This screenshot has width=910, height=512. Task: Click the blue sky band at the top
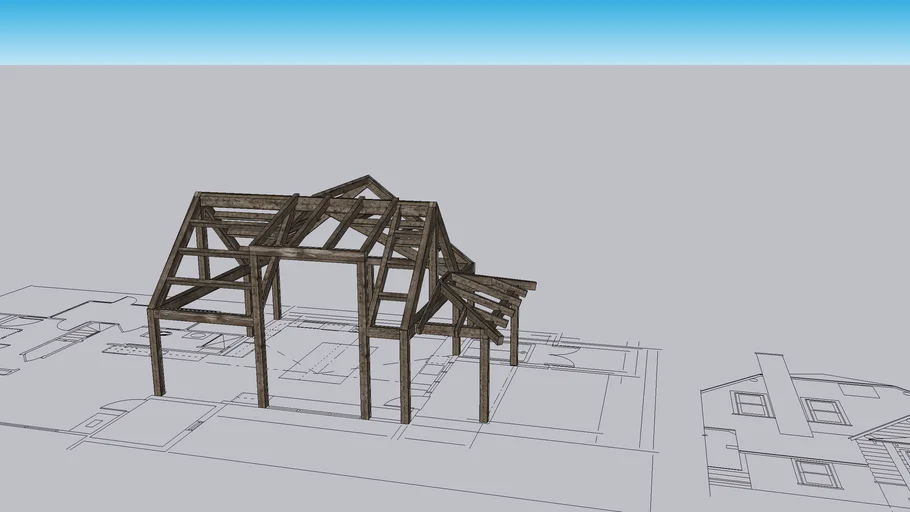click(x=455, y=30)
